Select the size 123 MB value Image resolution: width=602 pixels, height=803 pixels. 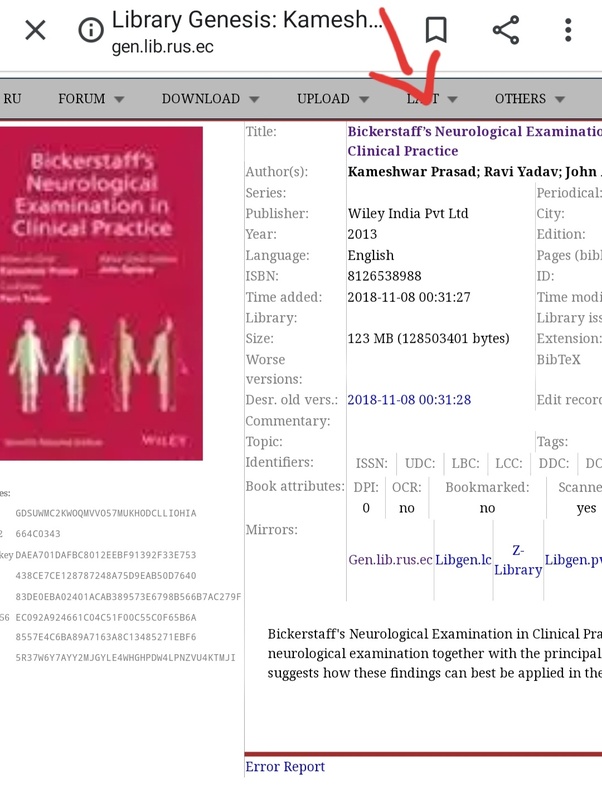[x=428, y=339]
